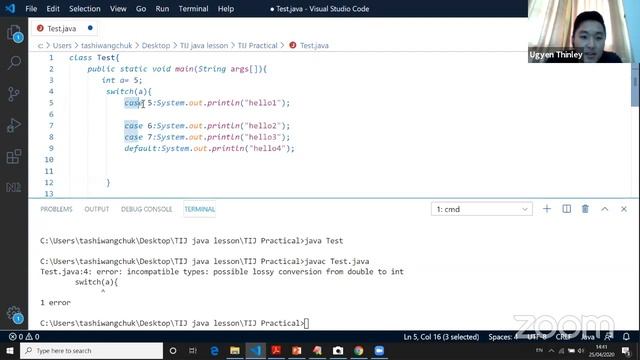Open the terminal selector dropdown '1: cmd'
This screenshot has height=360, width=640.
point(482,209)
